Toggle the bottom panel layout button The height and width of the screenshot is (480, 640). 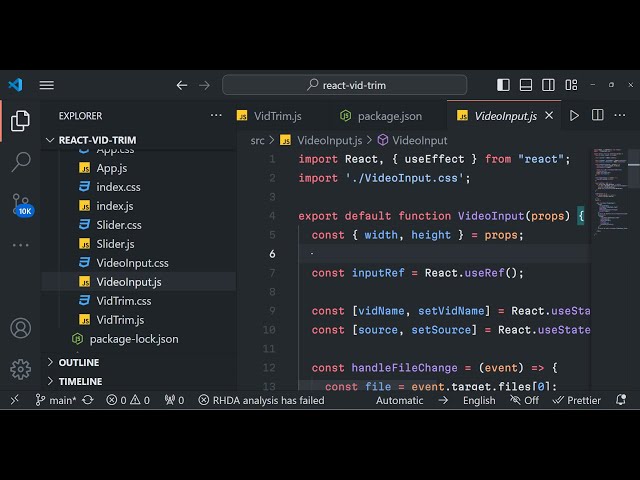(x=525, y=85)
